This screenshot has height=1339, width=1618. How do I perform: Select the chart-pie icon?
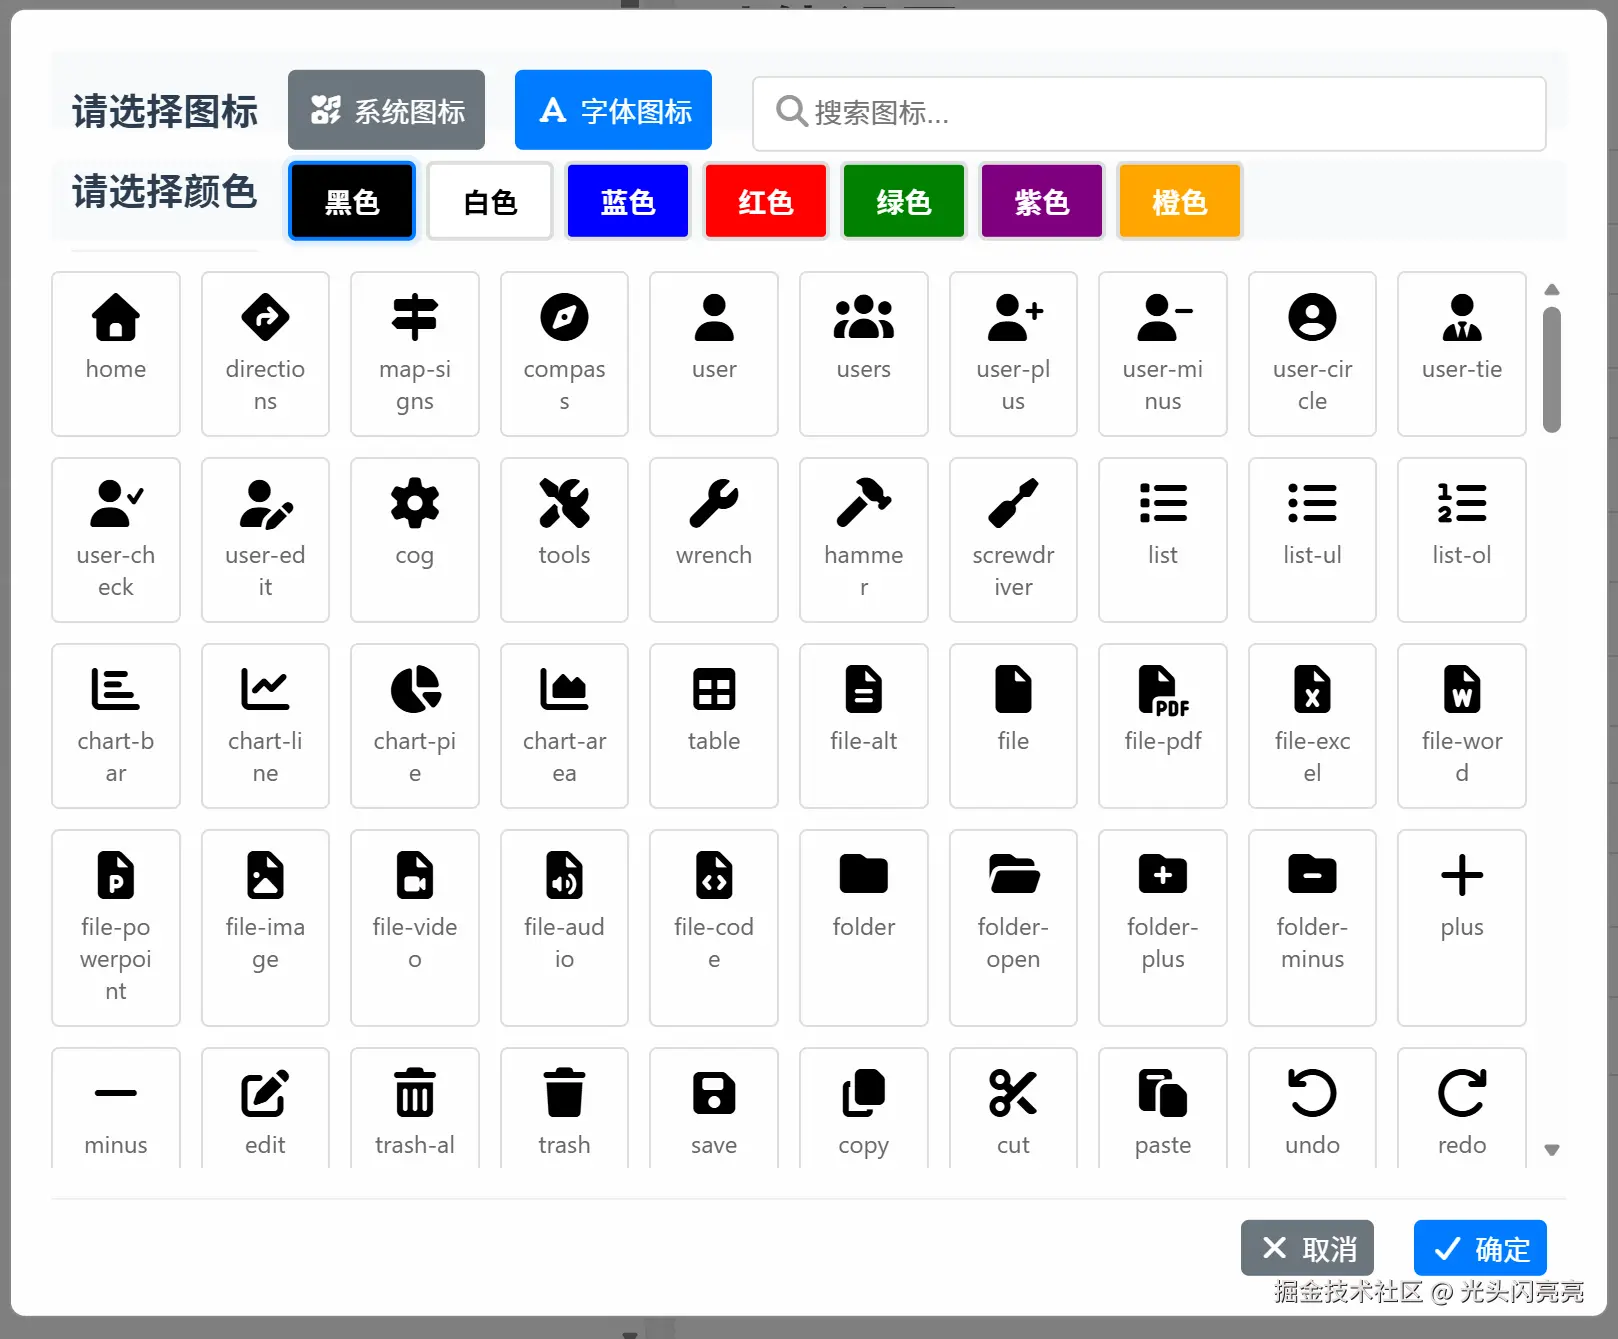pyautogui.click(x=415, y=725)
